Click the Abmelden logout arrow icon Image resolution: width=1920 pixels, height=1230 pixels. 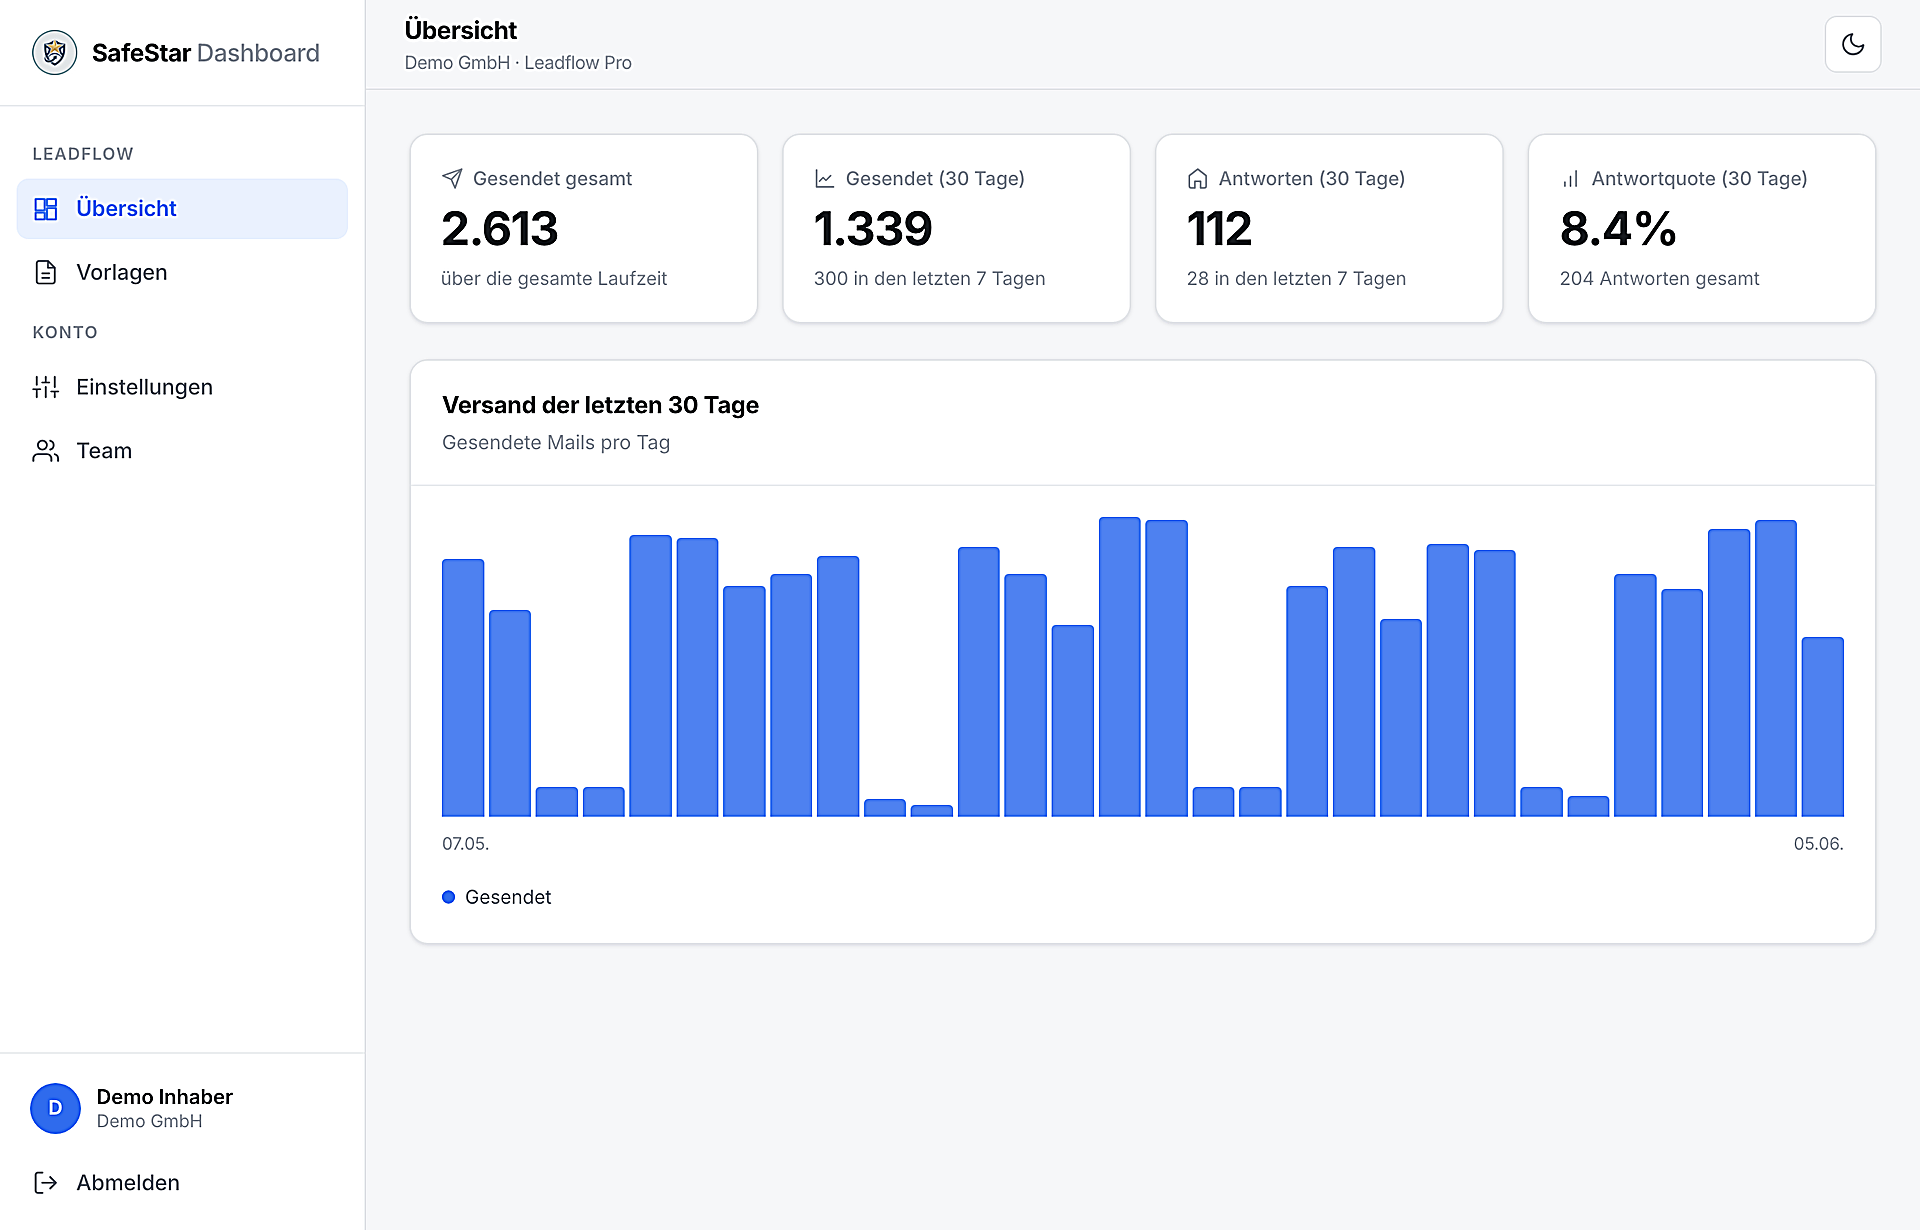(46, 1183)
